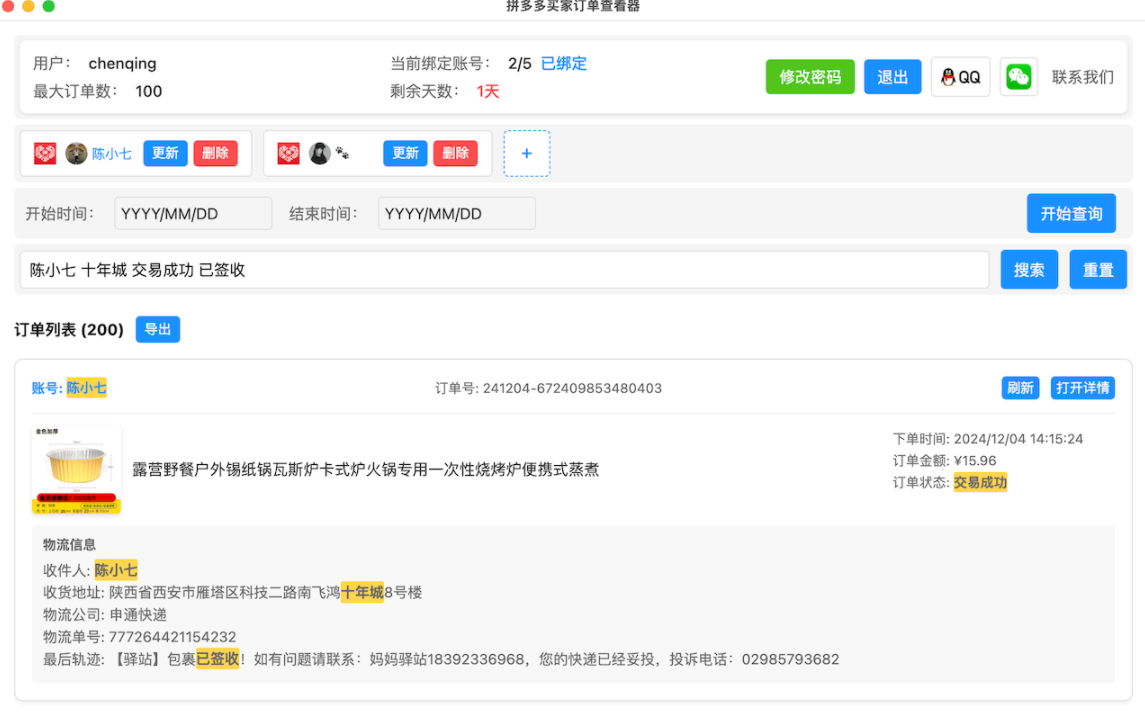Click the tracking number 777264421154232

172,637
